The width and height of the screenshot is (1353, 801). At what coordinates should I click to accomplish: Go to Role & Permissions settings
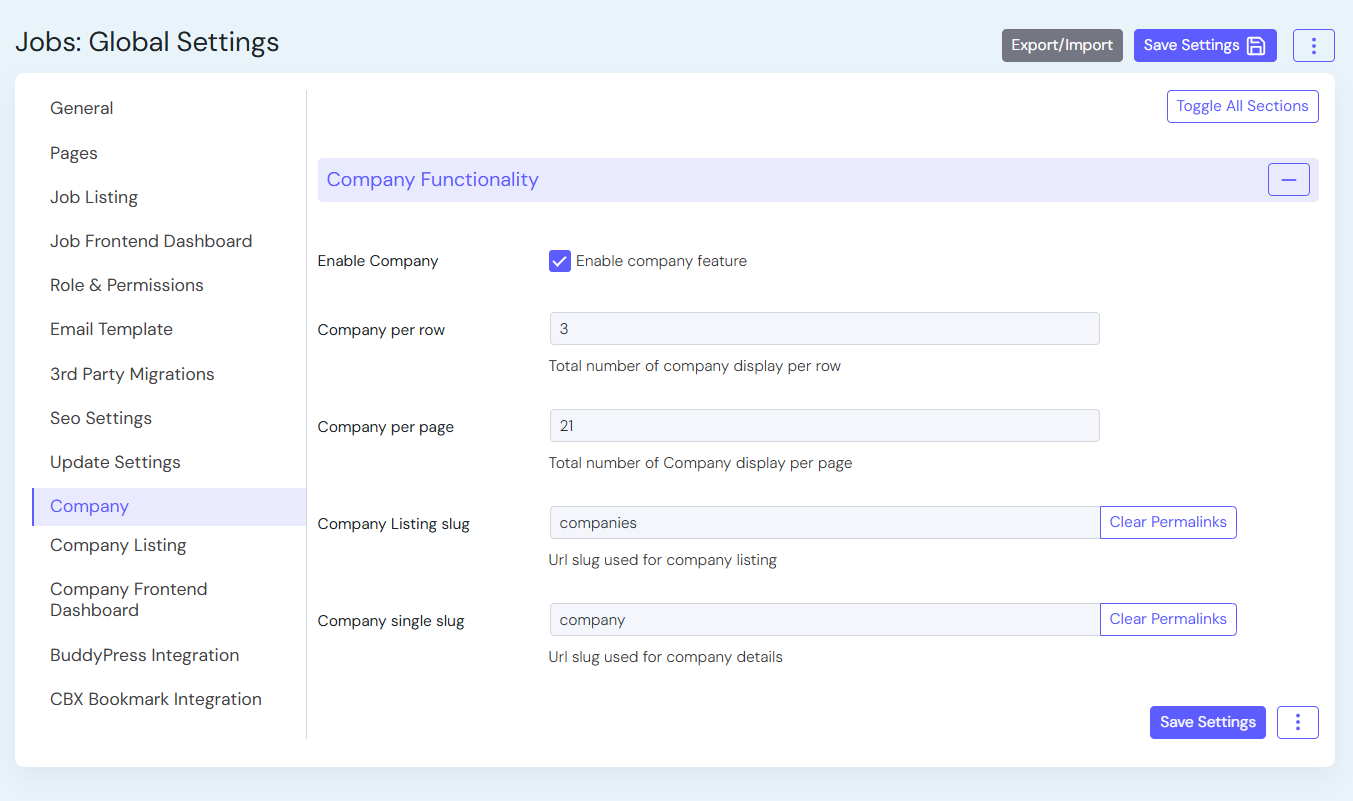click(127, 285)
